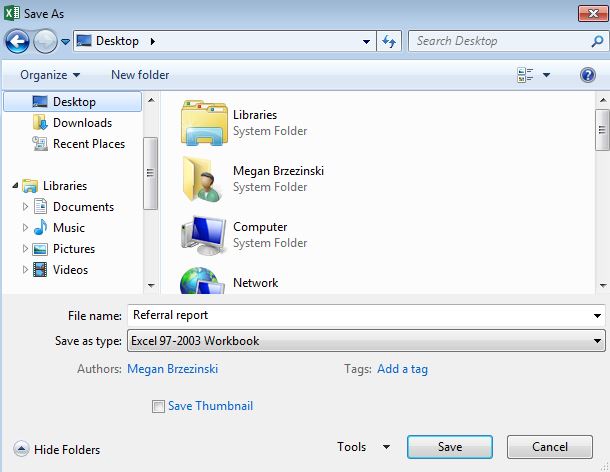The height and width of the screenshot is (472, 610).
Task: Select the Network globe icon
Action: (202, 281)
